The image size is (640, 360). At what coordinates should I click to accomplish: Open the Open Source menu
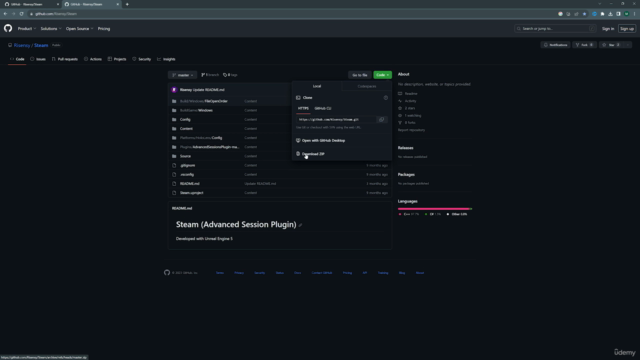pos(79,29)
